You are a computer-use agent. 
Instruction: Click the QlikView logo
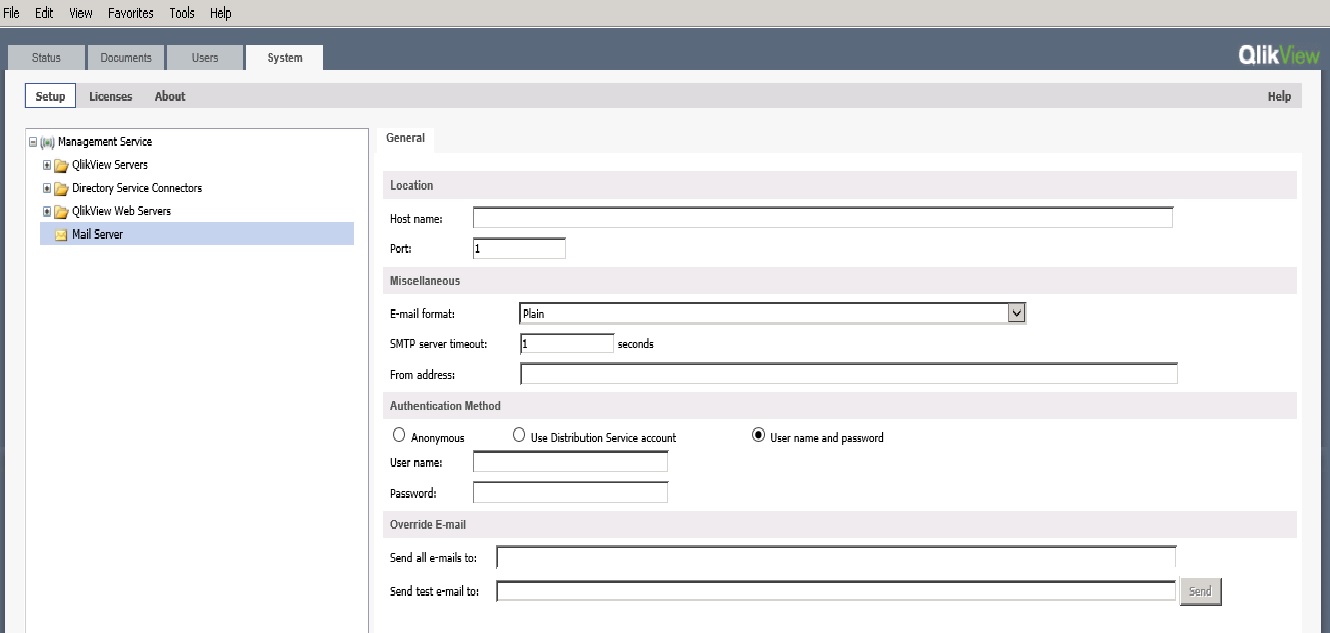click(1279, 56)
